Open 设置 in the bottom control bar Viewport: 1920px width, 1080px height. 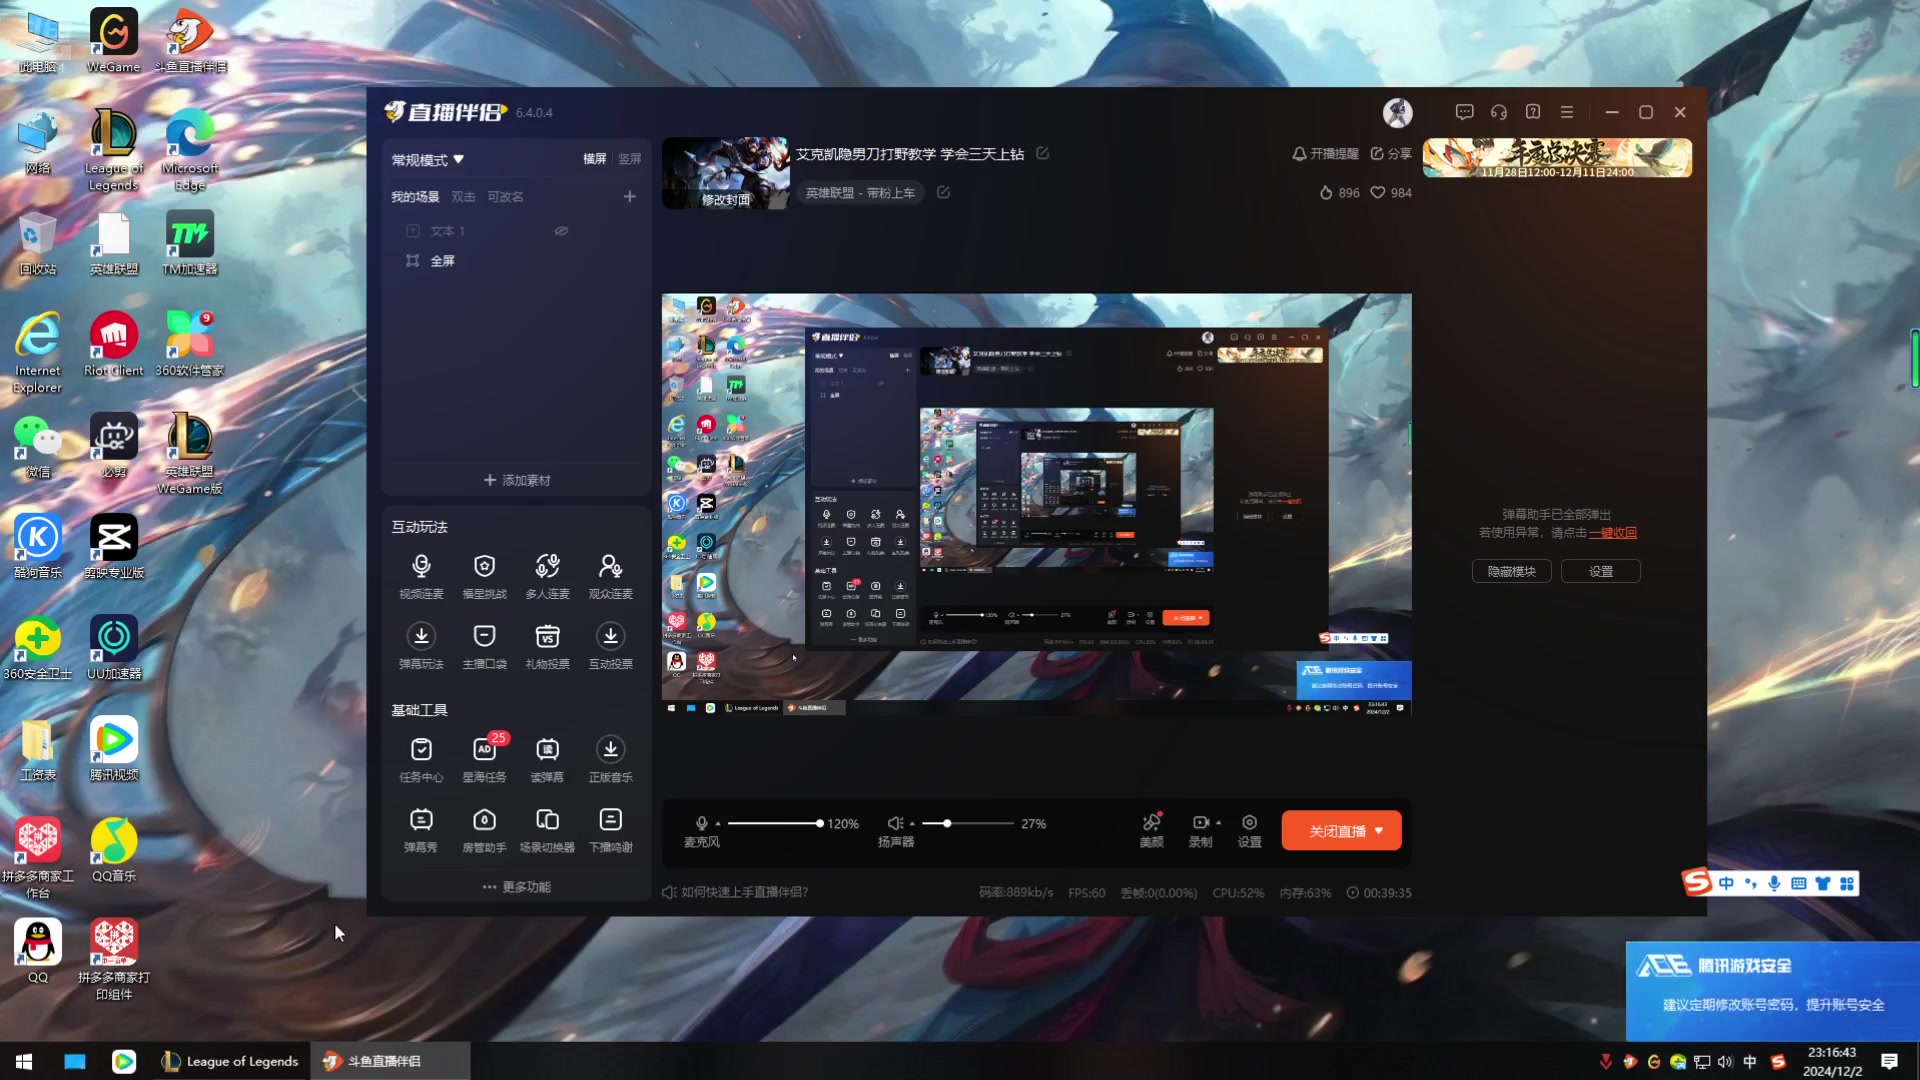coord(1249,829)
